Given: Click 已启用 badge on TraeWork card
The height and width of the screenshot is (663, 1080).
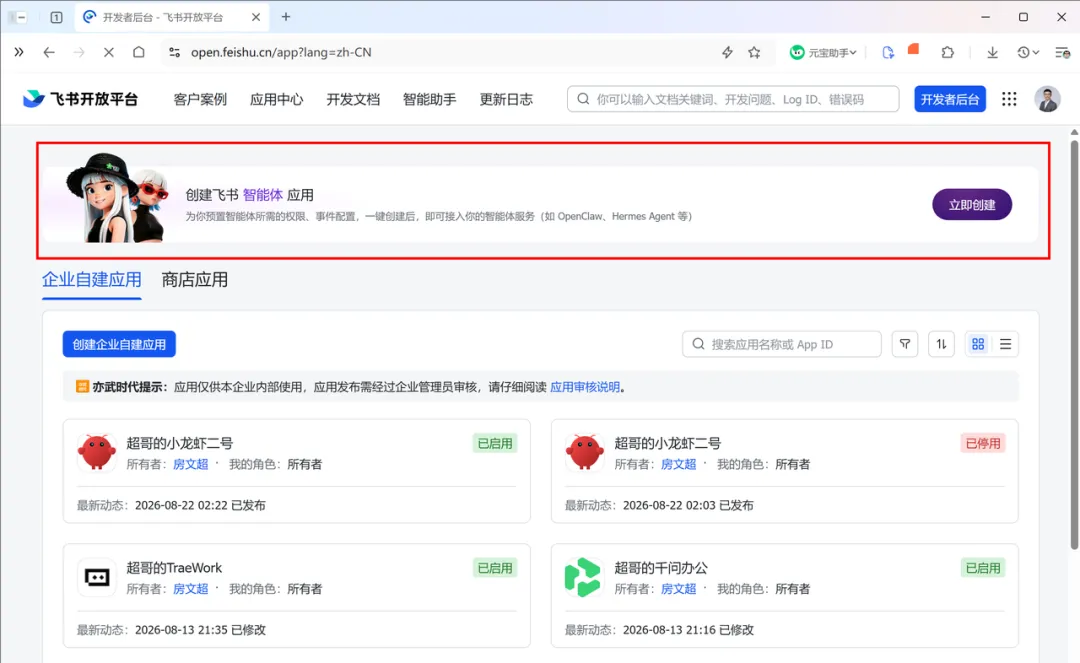Looking at the screenshot, I should (x=495, y=568).
